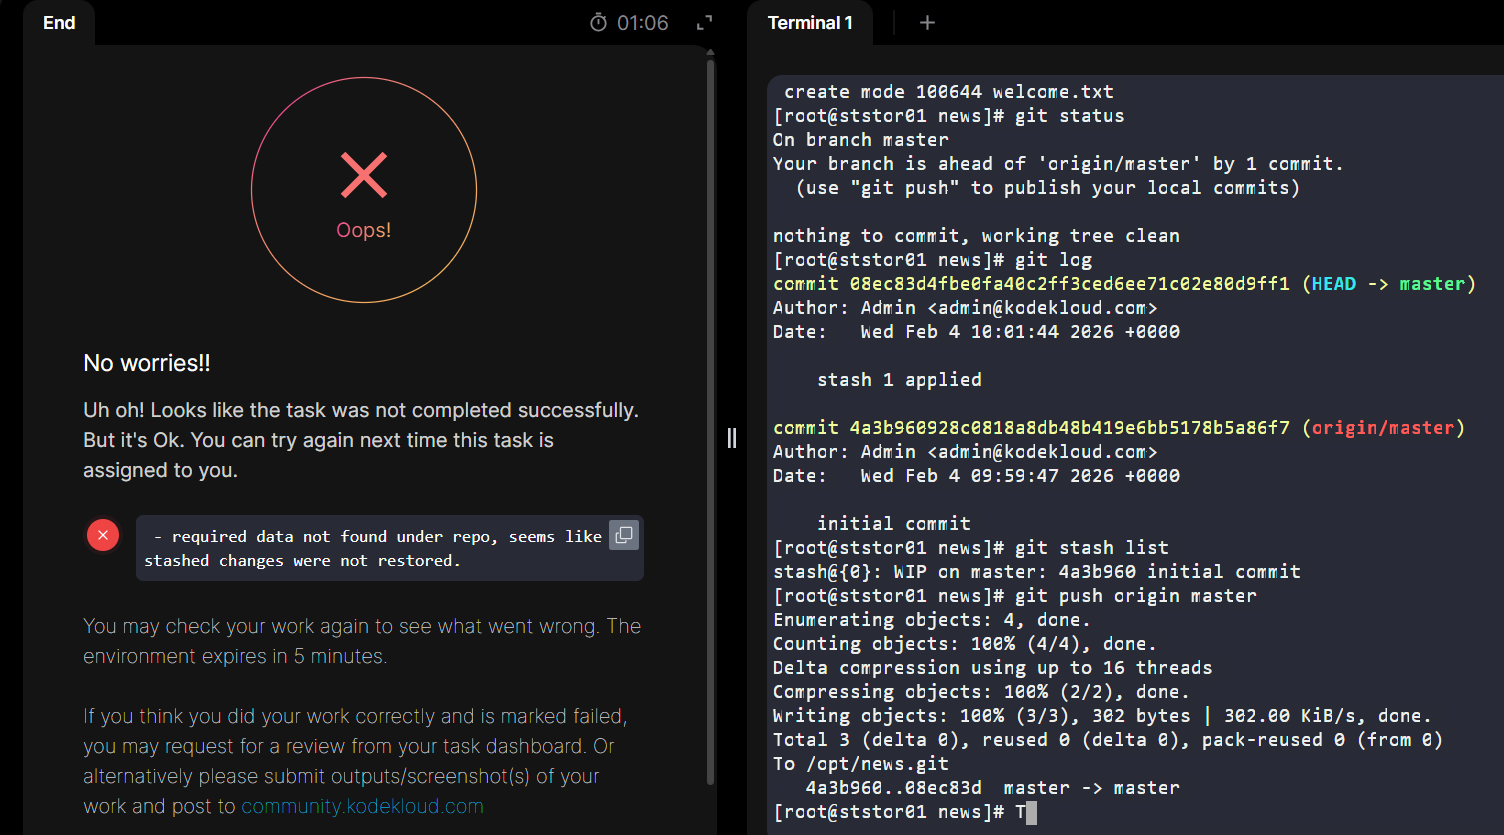Click the "Writing objects: 100% (3/3)" line
The width and height of the screenshot is (1504, 835).
click(1102, 716)
